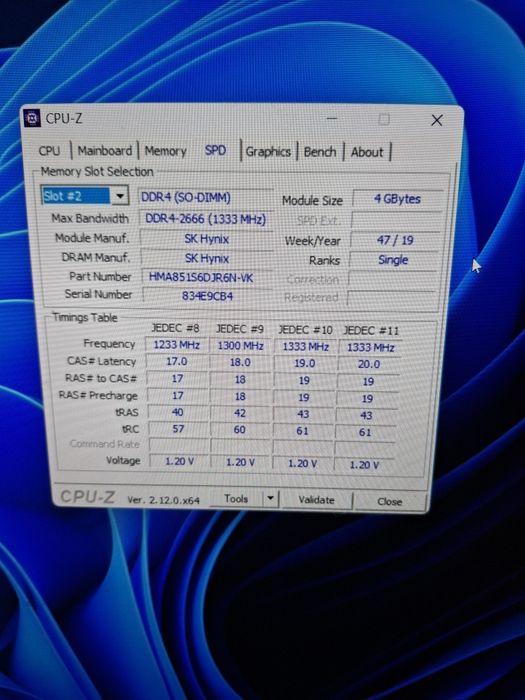Click the Module Manuf. SK Hynix value
This screenshot has width=525, height=700.
pyautogui.click(x=207, y=239)
